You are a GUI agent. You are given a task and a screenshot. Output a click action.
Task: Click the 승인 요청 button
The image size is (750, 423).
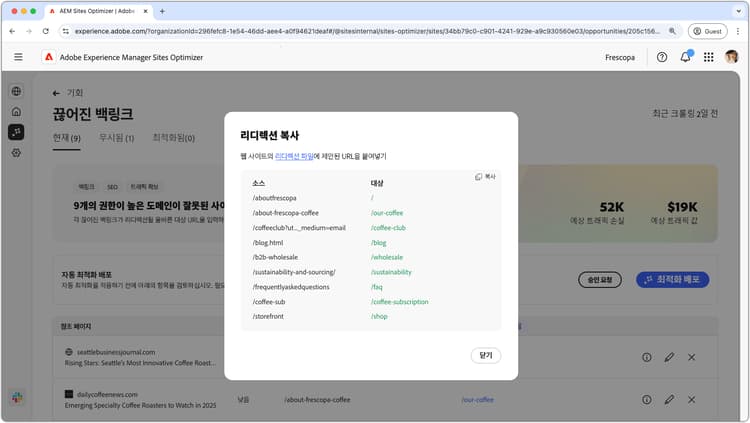[x=600, y=280]
